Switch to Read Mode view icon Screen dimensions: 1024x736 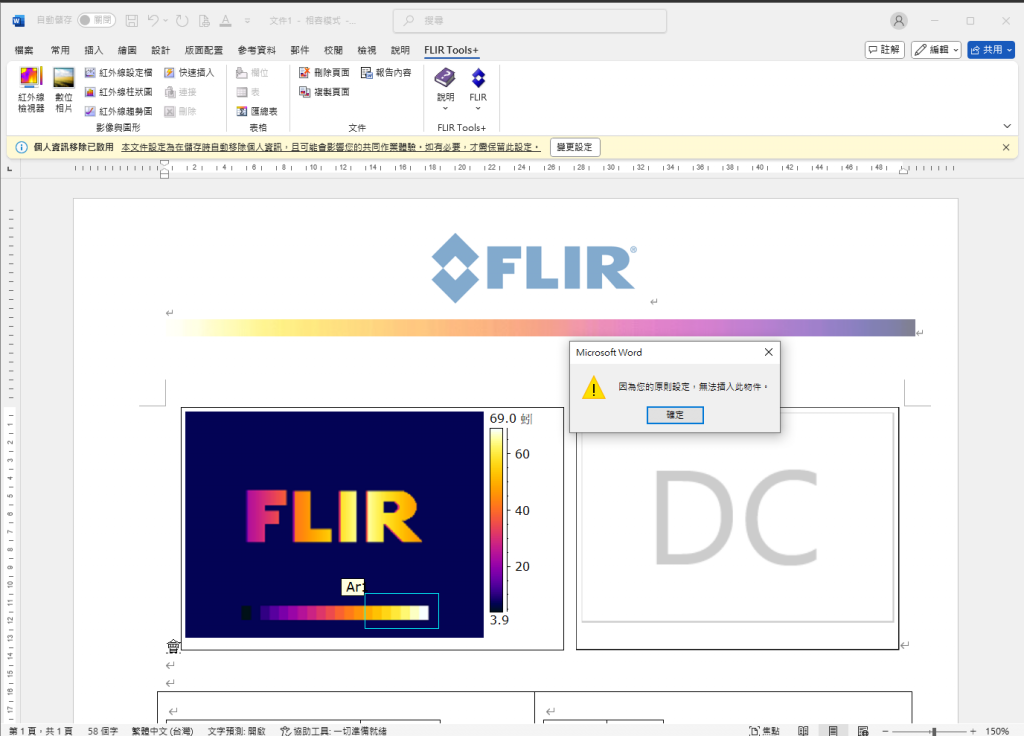pyautogui.click(x=803, y=731)
